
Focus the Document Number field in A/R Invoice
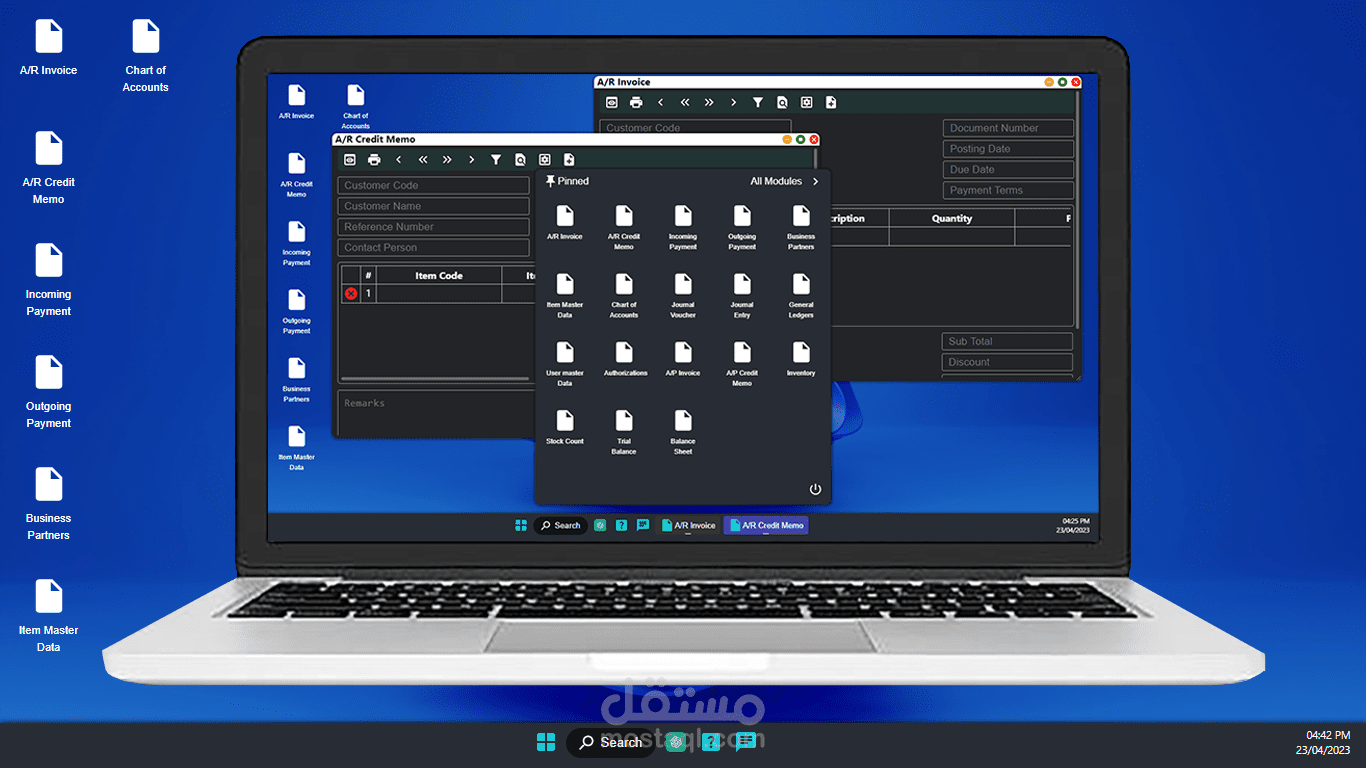click(1008, 128)
